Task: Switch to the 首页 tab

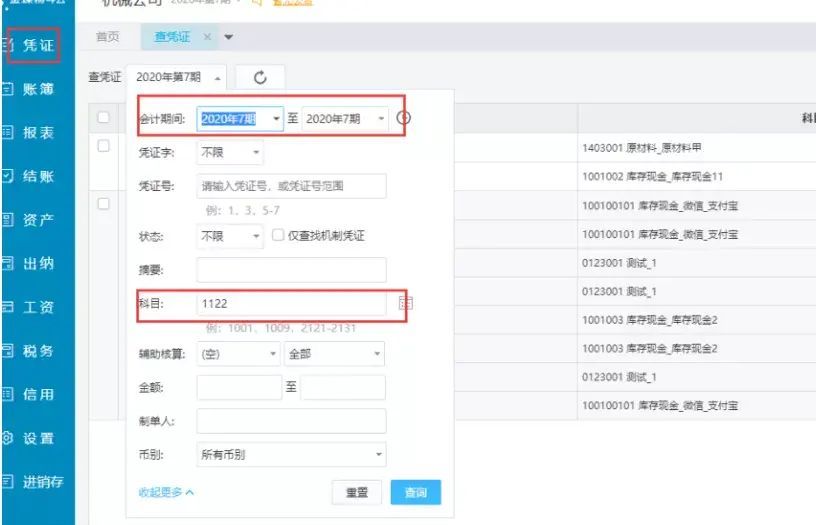Action: point(108,37)
